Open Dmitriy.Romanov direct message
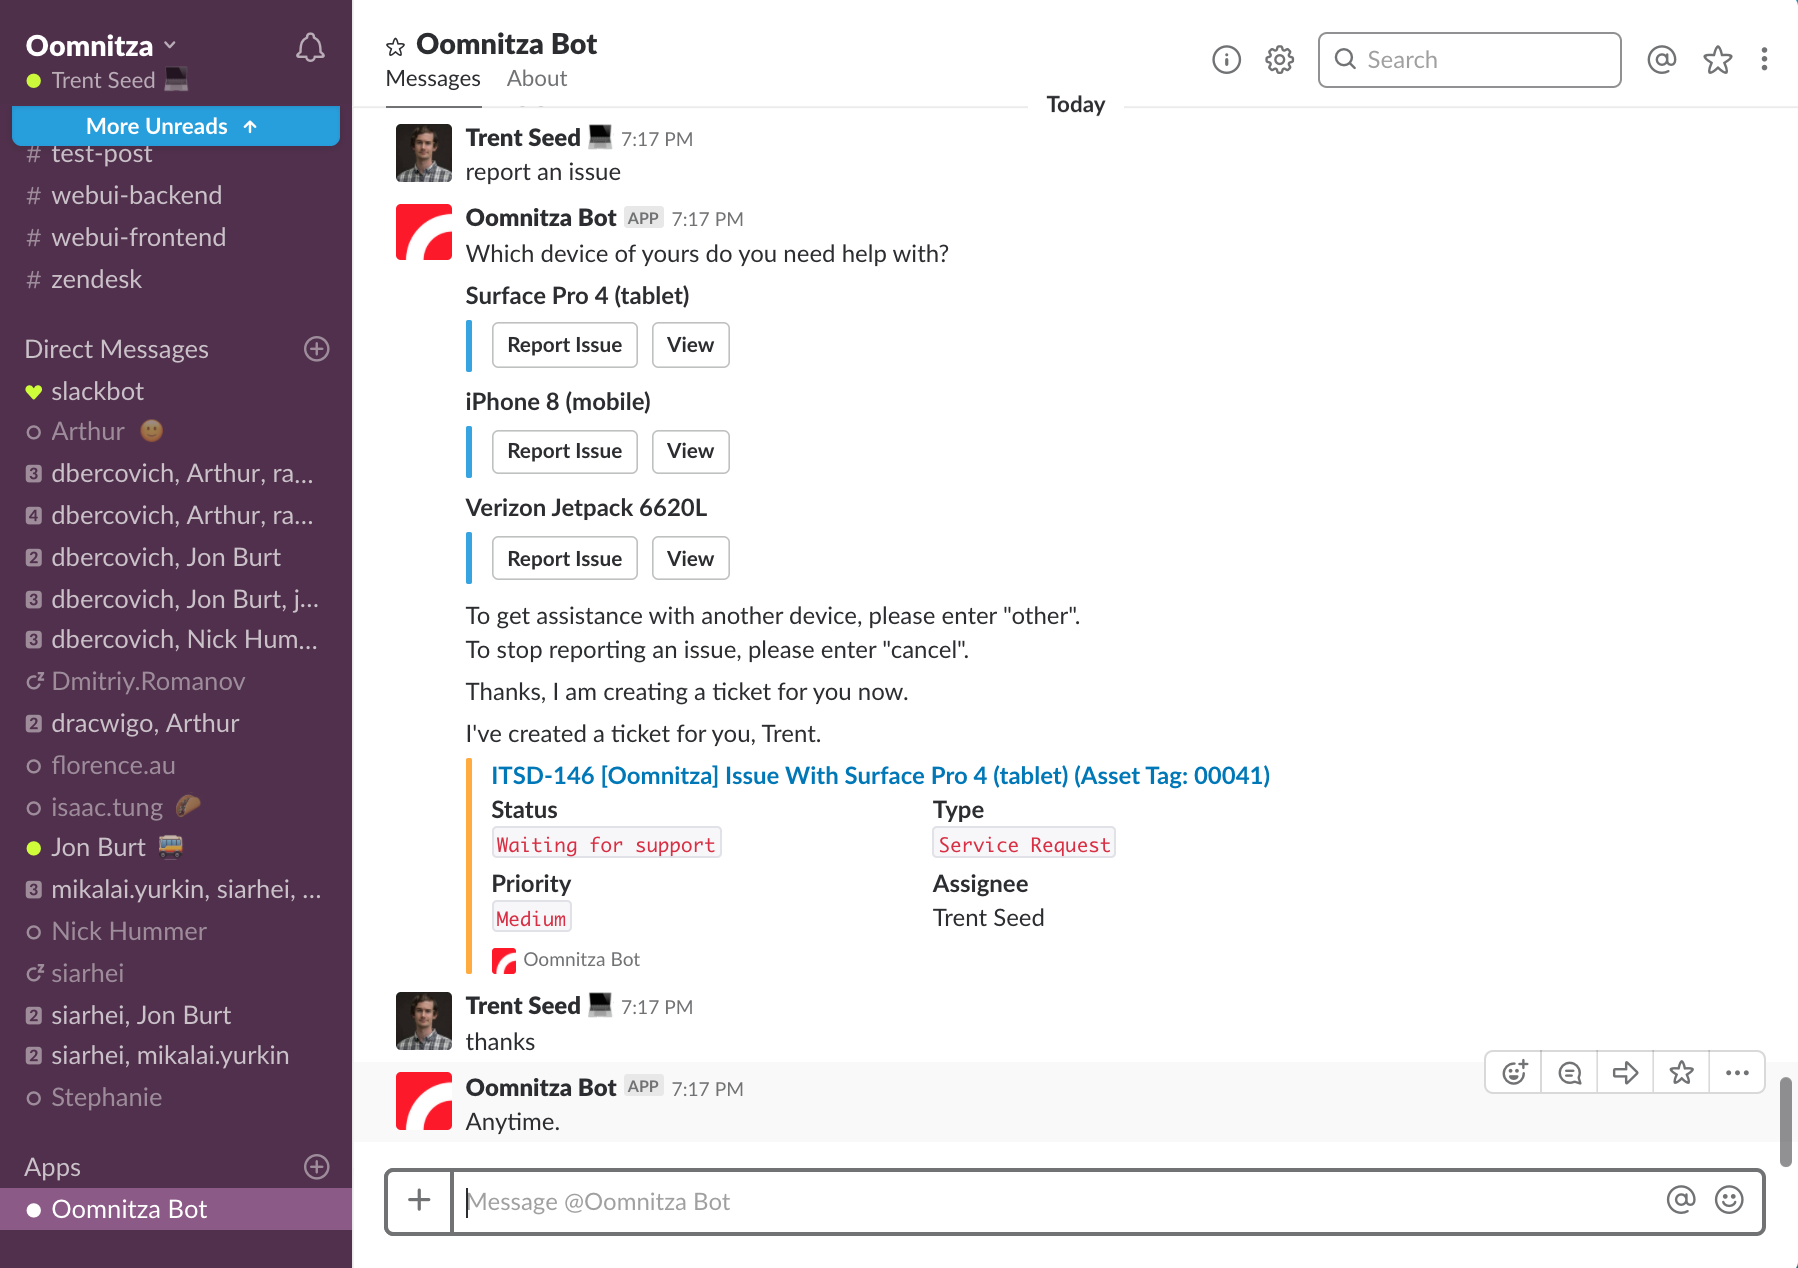The height and width of the screenshot is (1268, 1798). coord(176,681)
